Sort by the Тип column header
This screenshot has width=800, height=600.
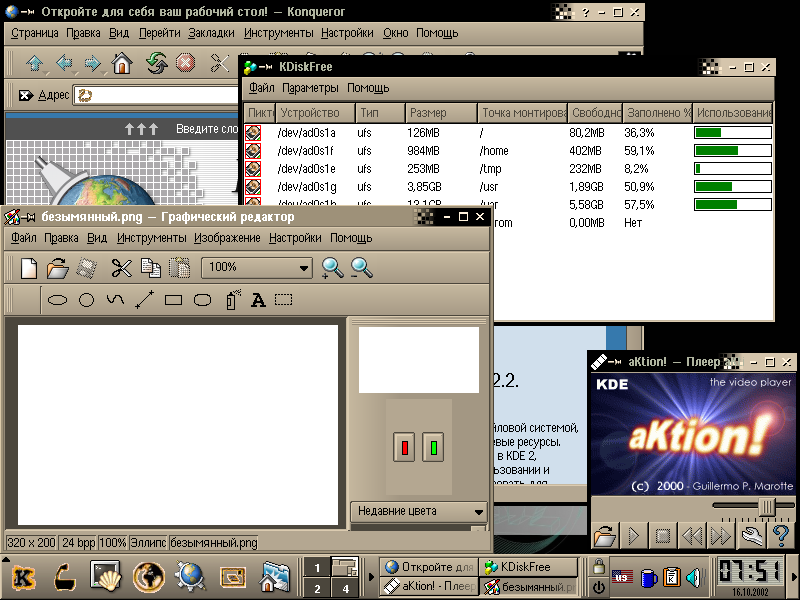tap(381, 113)
